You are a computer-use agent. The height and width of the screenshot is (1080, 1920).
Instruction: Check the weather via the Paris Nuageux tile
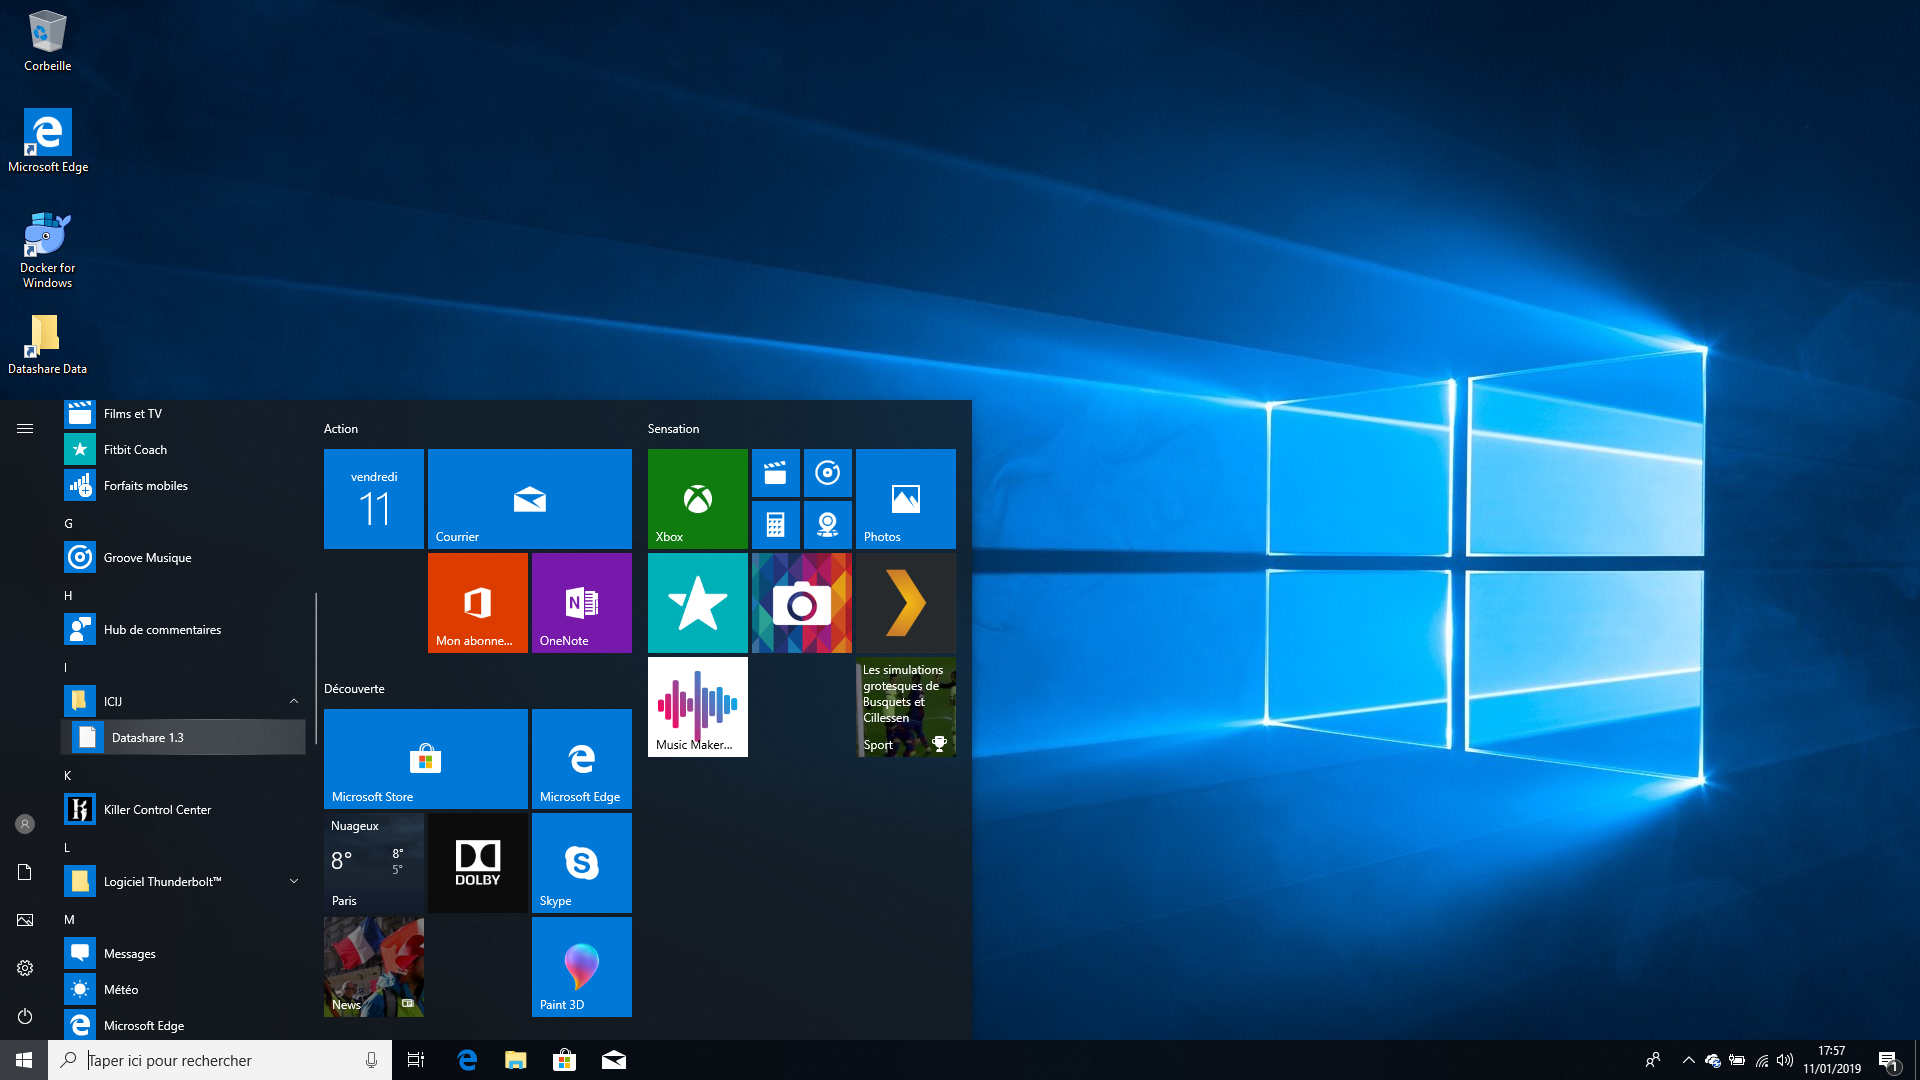[373, 862]
